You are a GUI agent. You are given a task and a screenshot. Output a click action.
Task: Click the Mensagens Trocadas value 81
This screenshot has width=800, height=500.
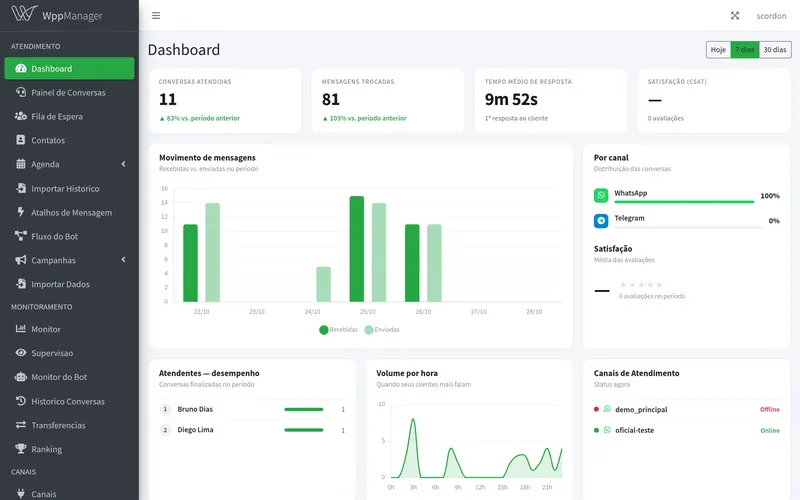coord(331,99)
